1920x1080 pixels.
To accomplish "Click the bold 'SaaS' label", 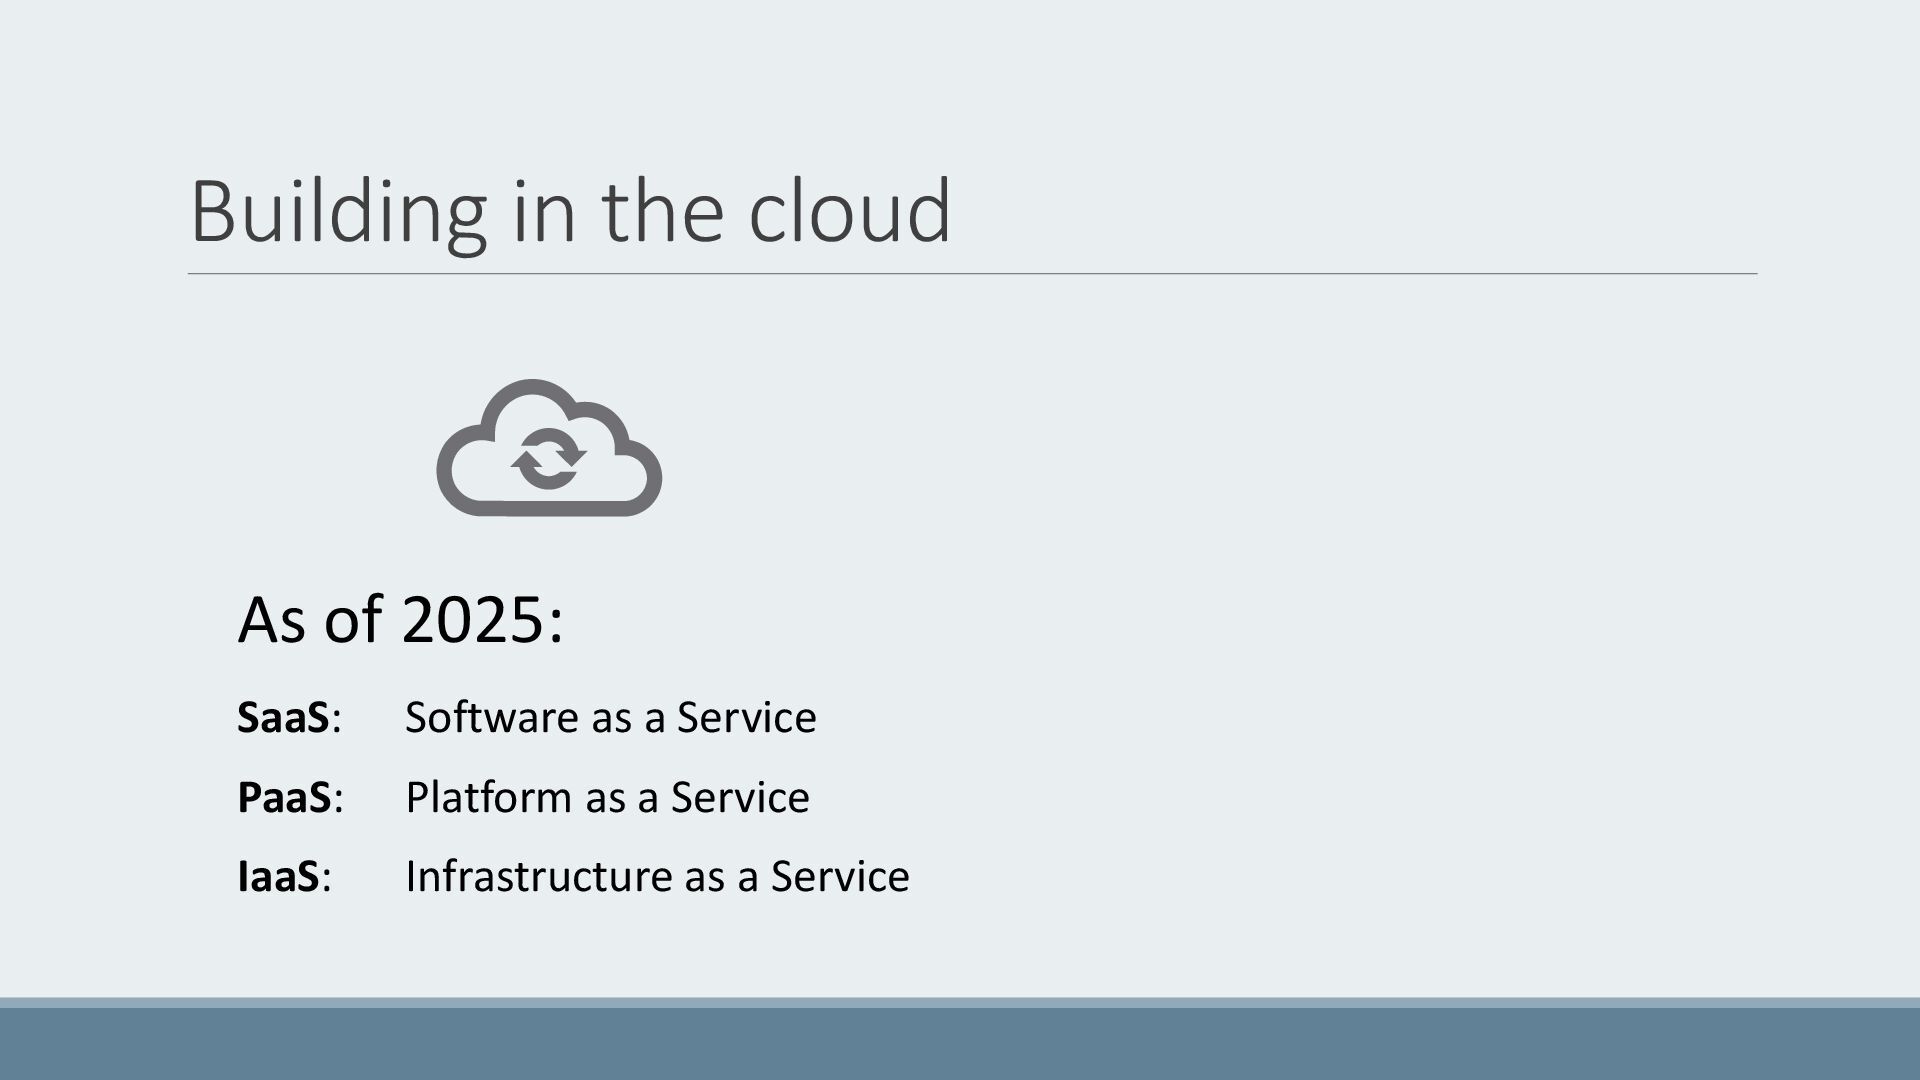I will (283, 717).
